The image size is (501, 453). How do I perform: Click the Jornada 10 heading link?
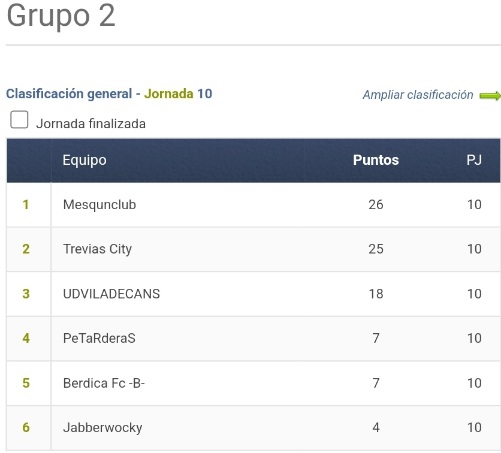(x=178, y=94)
